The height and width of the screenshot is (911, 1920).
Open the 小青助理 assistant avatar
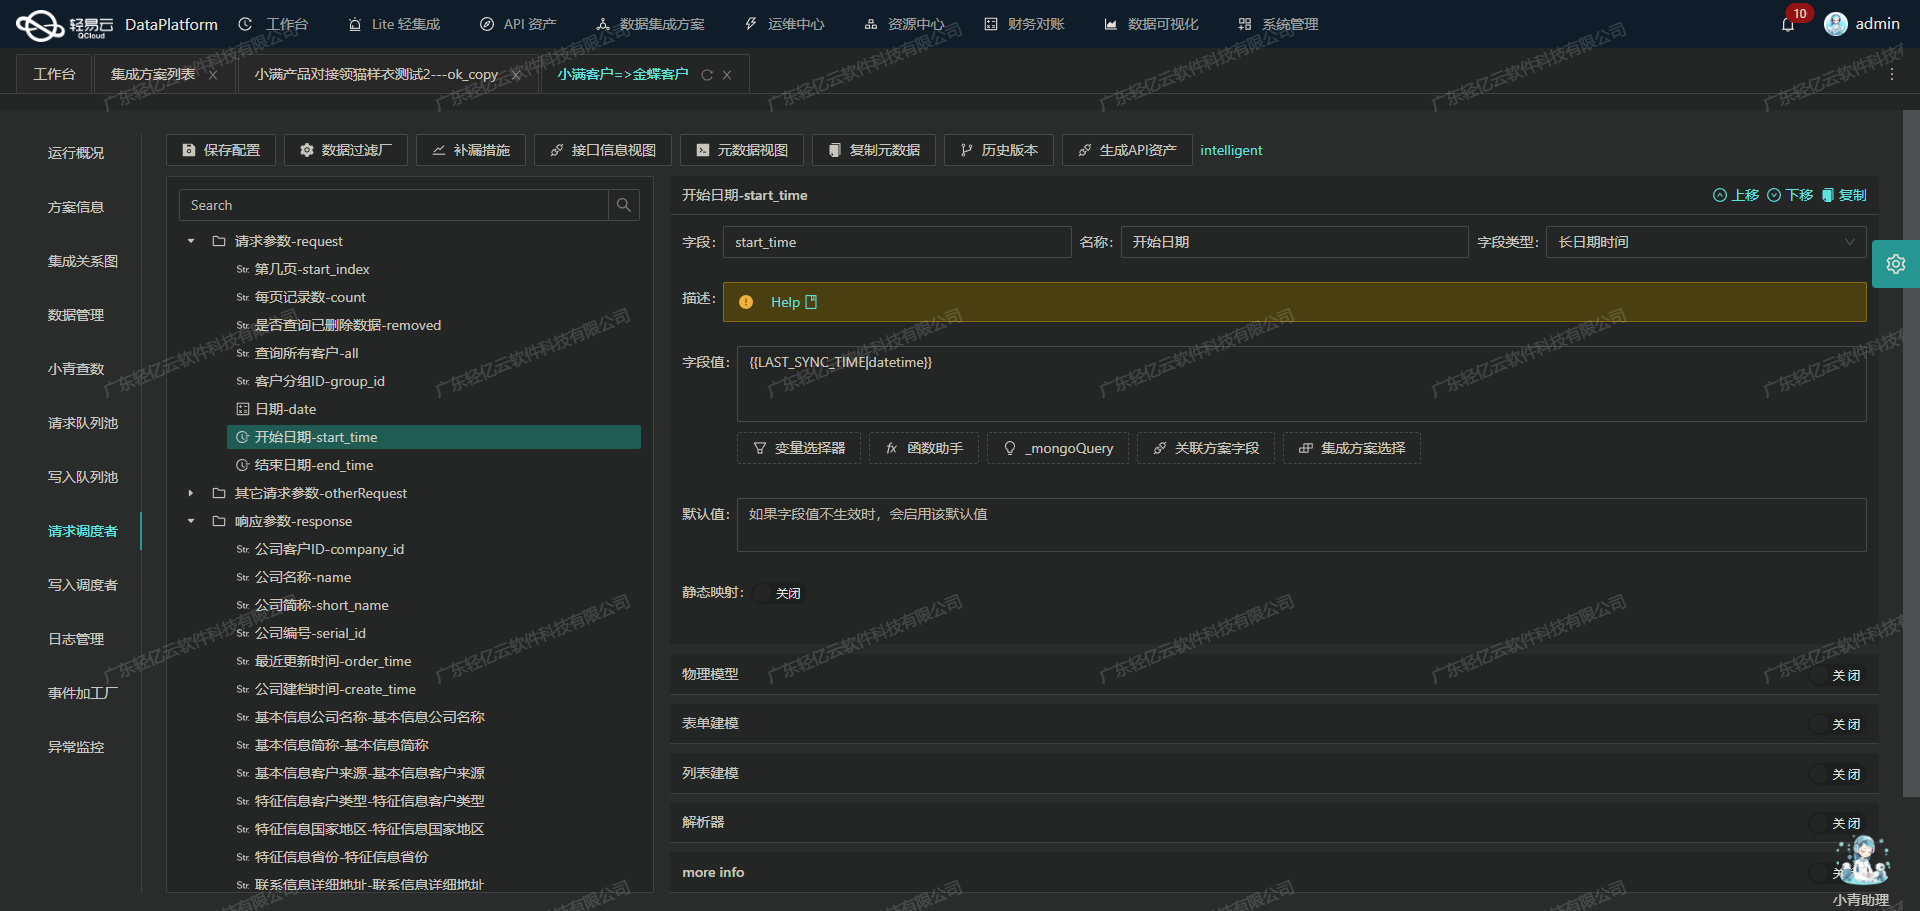1862,862
